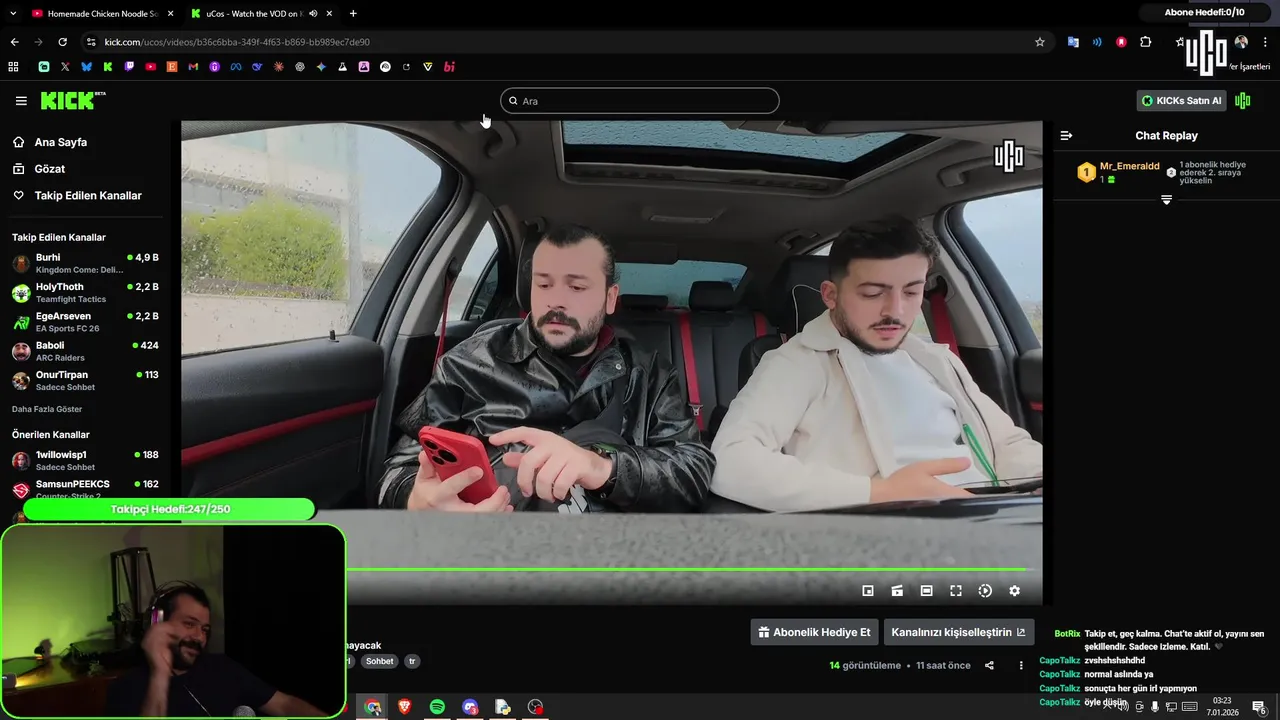The height and width of the screenshot is (720, 1280).
Task: Share the VOD via share icon
Action: (989, 665)
